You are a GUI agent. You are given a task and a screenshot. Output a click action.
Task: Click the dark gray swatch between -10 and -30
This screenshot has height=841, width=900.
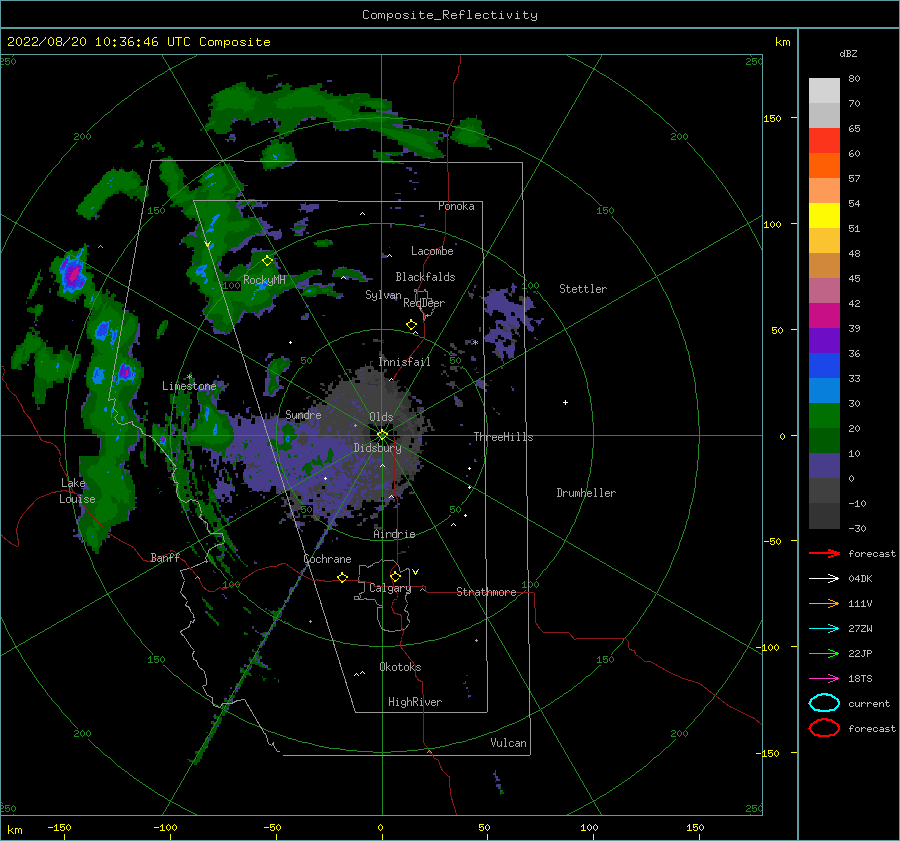pos(824,516)
